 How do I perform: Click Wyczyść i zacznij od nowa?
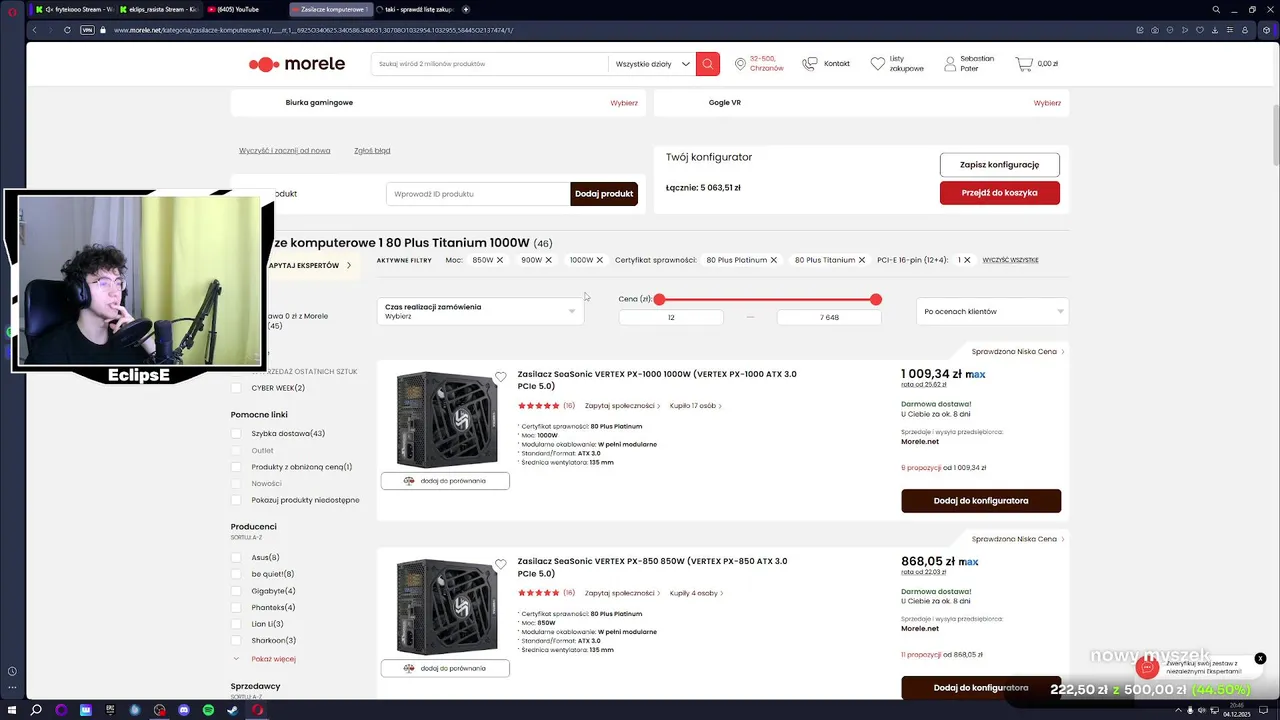click(x=284, y=151)
